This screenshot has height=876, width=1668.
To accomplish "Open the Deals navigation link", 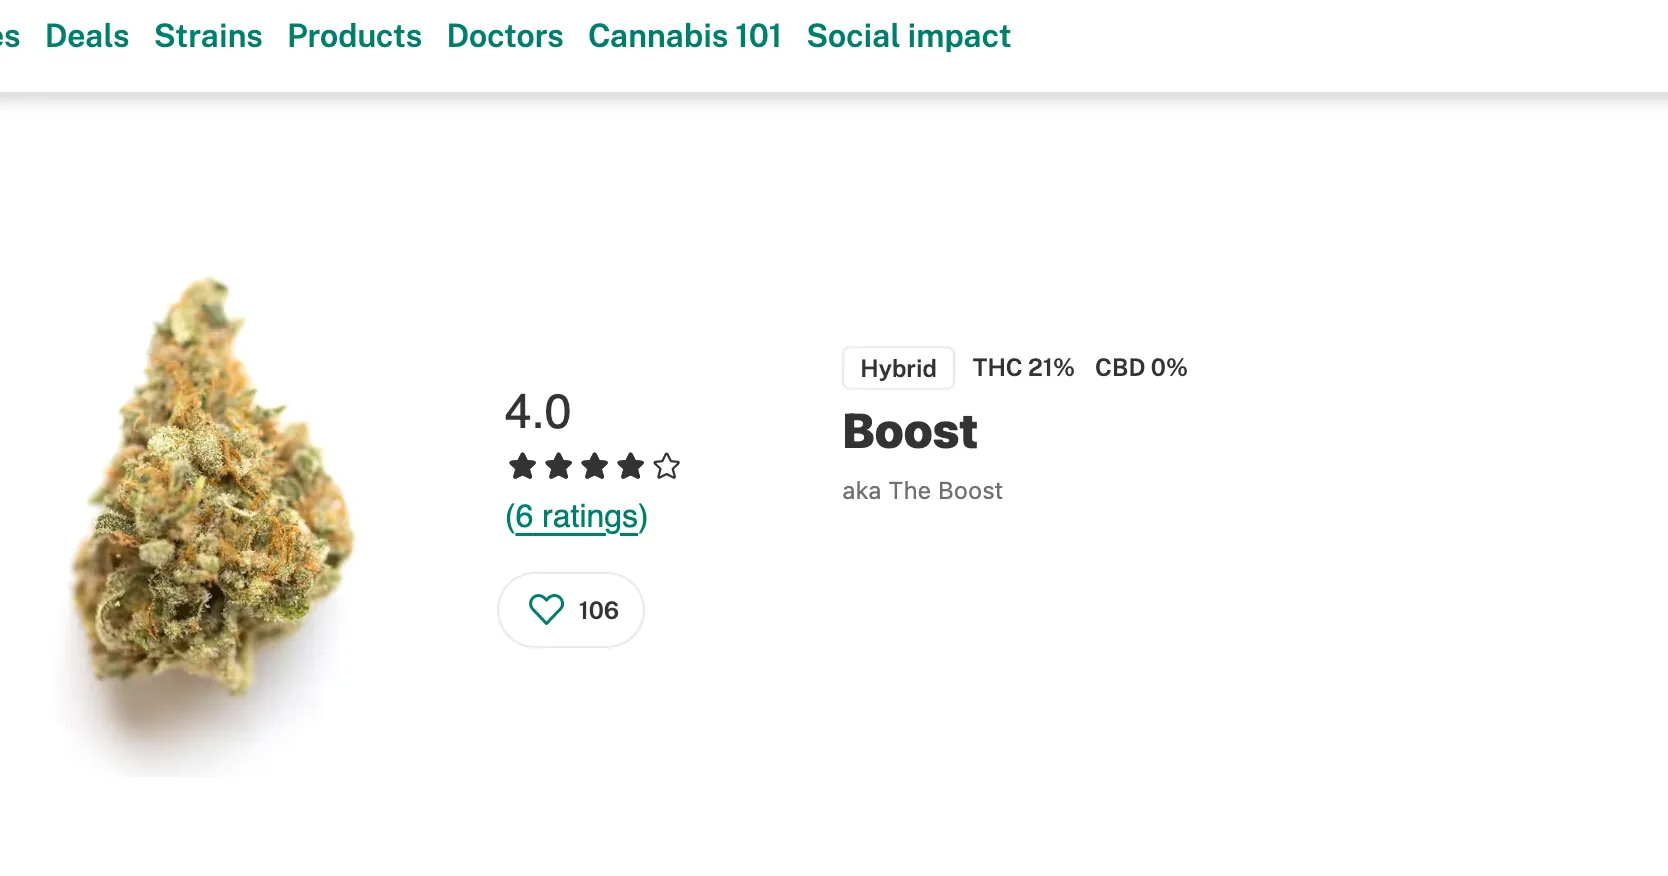I will 87,36.
